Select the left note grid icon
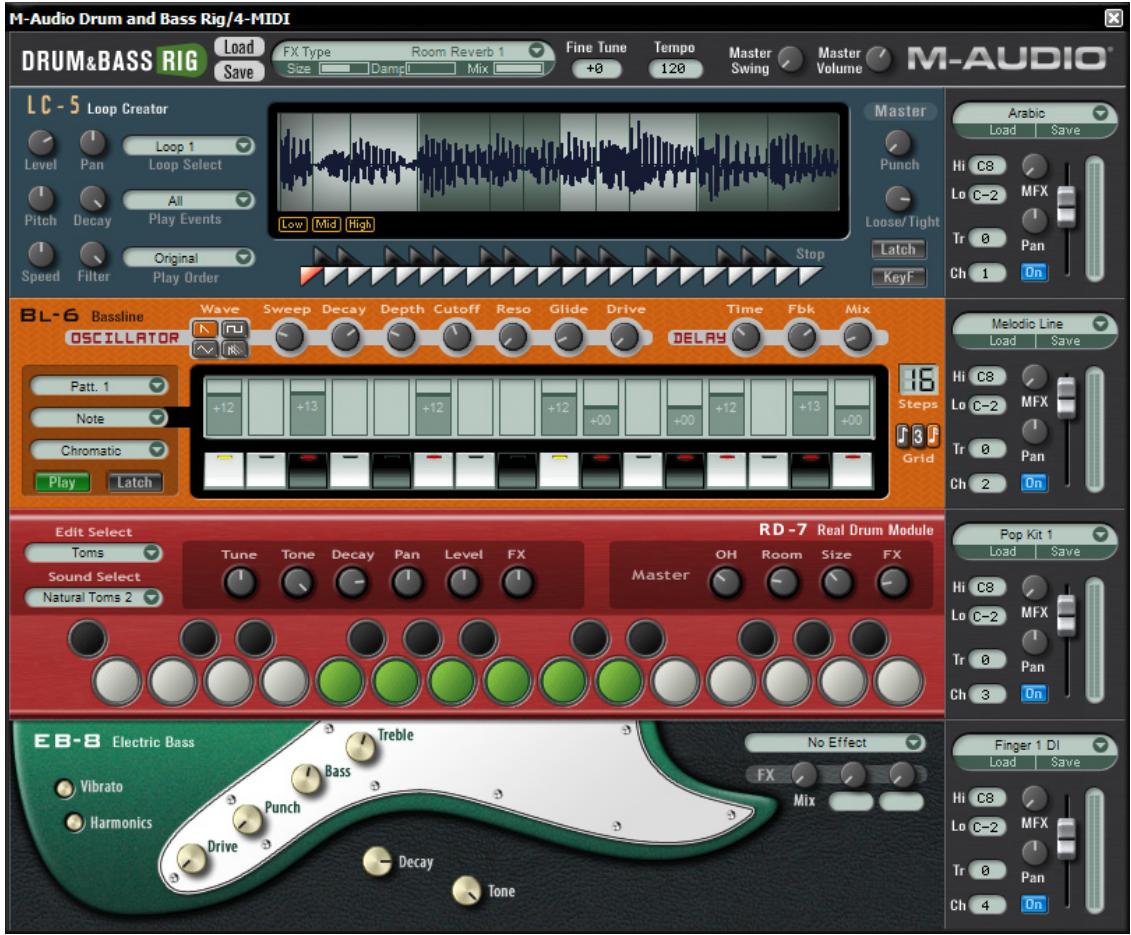The height and width of the screenshot is (935, 1131). tap(903, 435)
